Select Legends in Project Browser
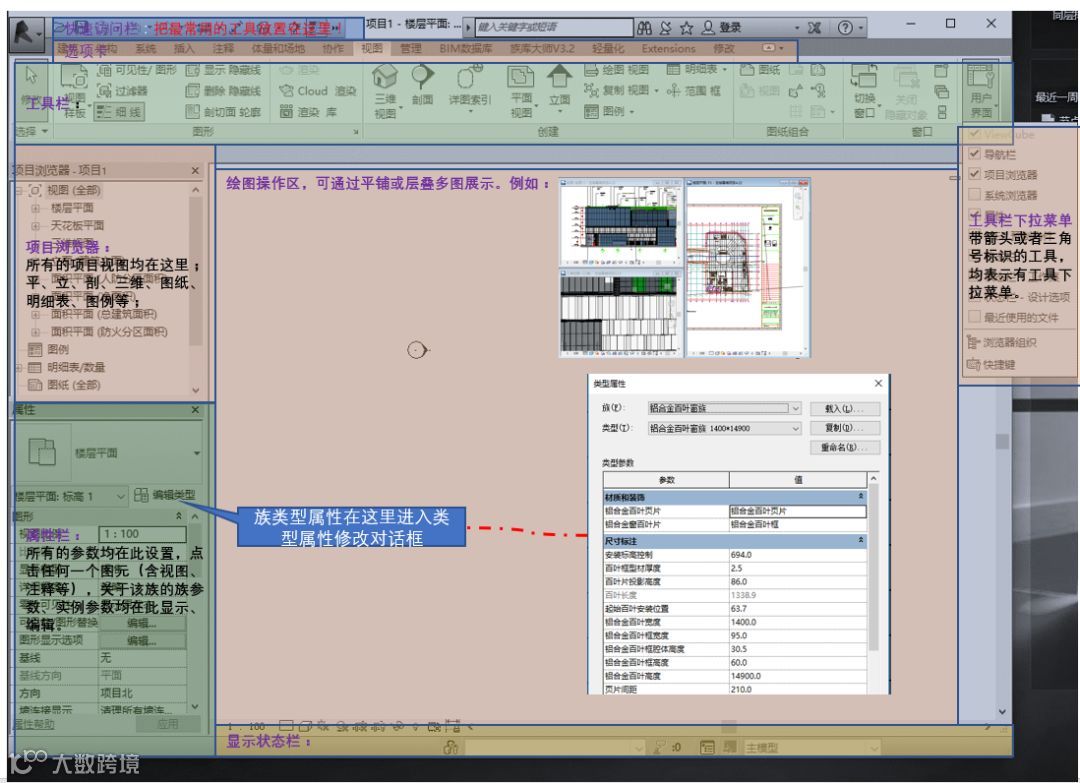 click(58, 350)
